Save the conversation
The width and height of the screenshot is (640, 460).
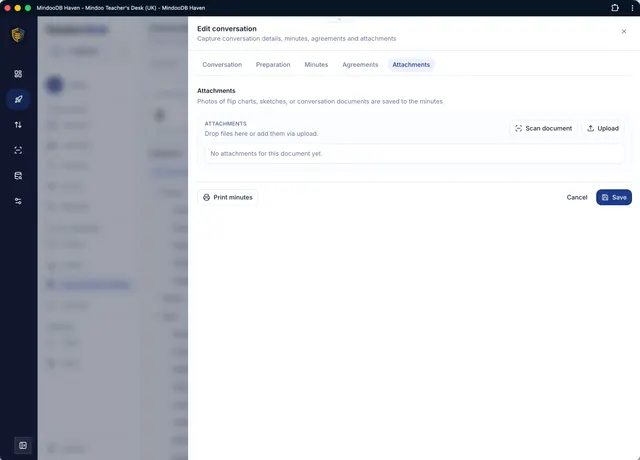pos(614,197)
